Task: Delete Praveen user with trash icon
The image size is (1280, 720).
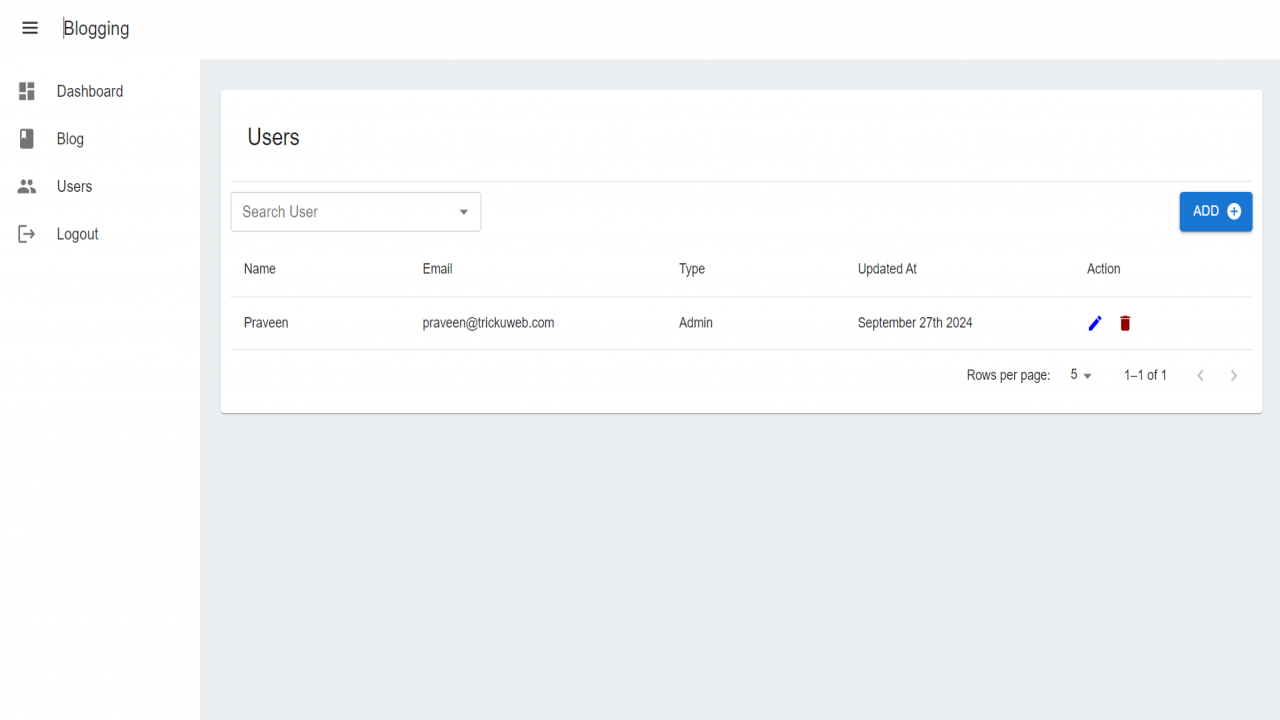Action: [1125, 323]
